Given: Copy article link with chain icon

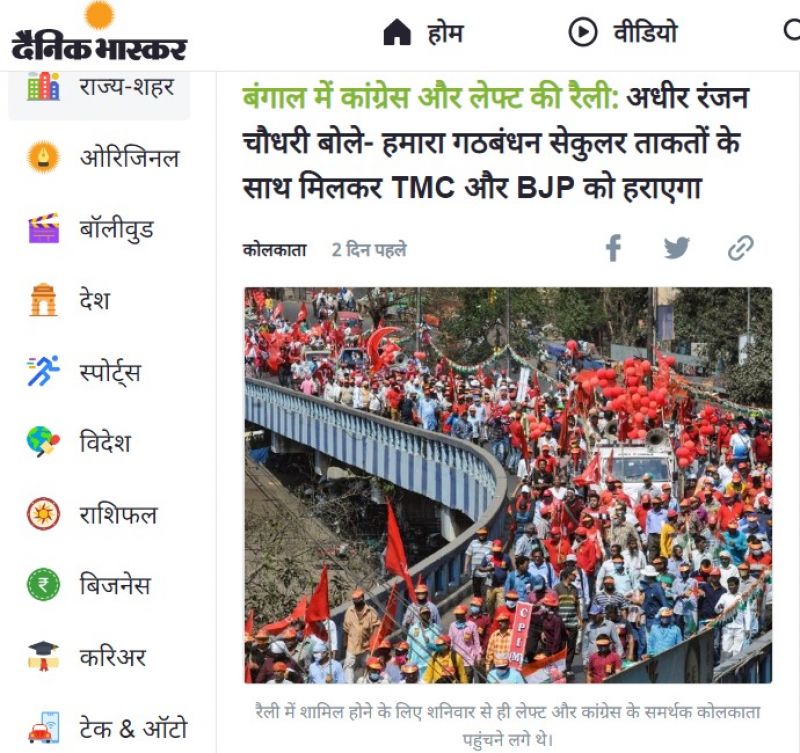Looking at the screenshot, I should tap(740, 248).
